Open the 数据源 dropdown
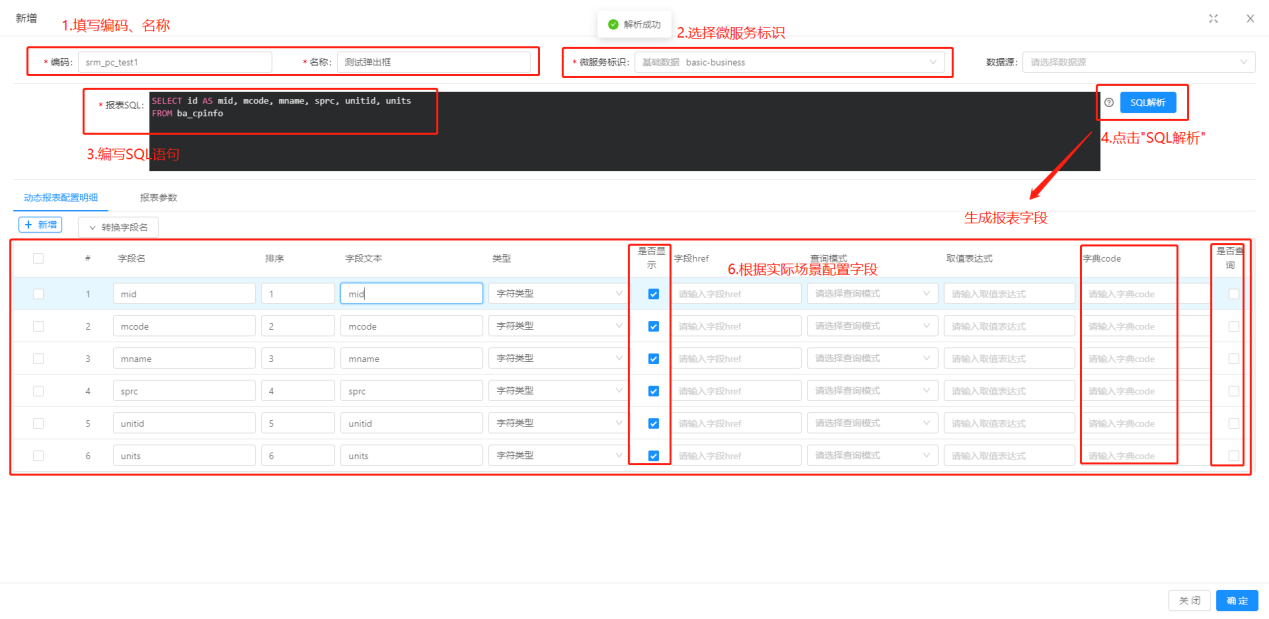 tap(1139, 62)
